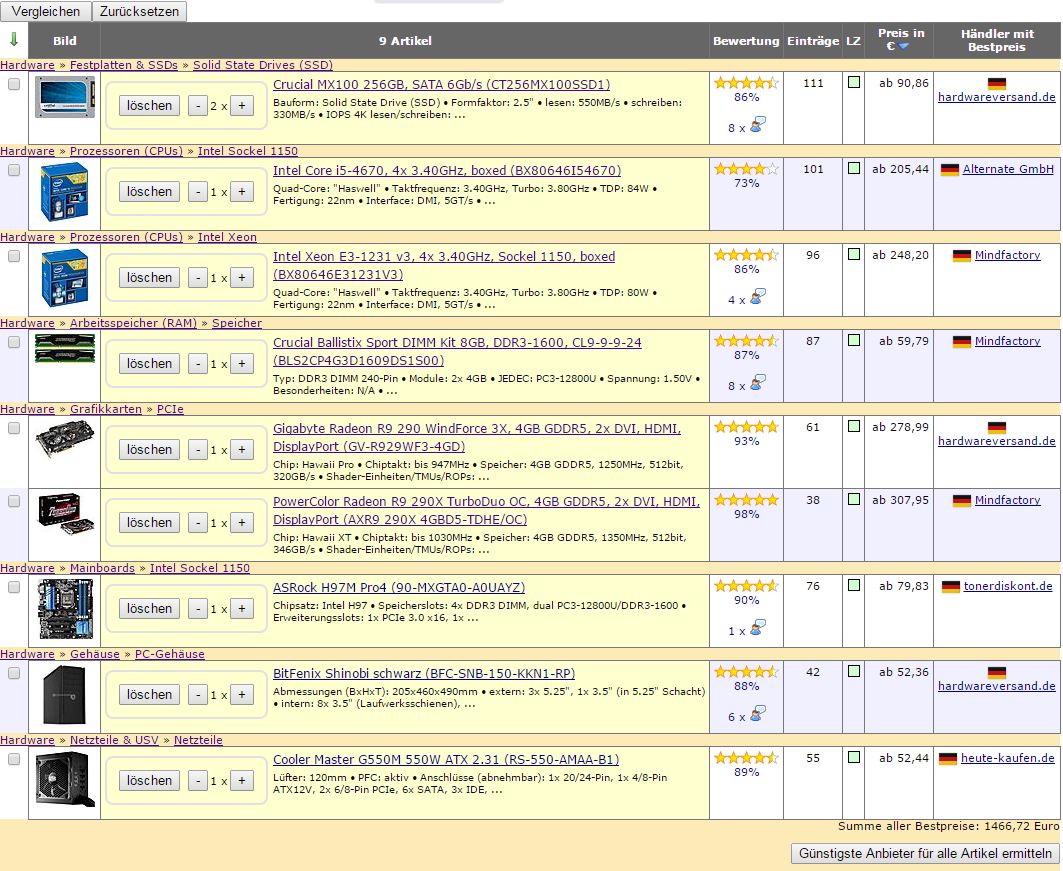Increase quantity of Crucial MX100 with plus
This screenshot has width=1063, height=871.
click(x=241, y=106)
